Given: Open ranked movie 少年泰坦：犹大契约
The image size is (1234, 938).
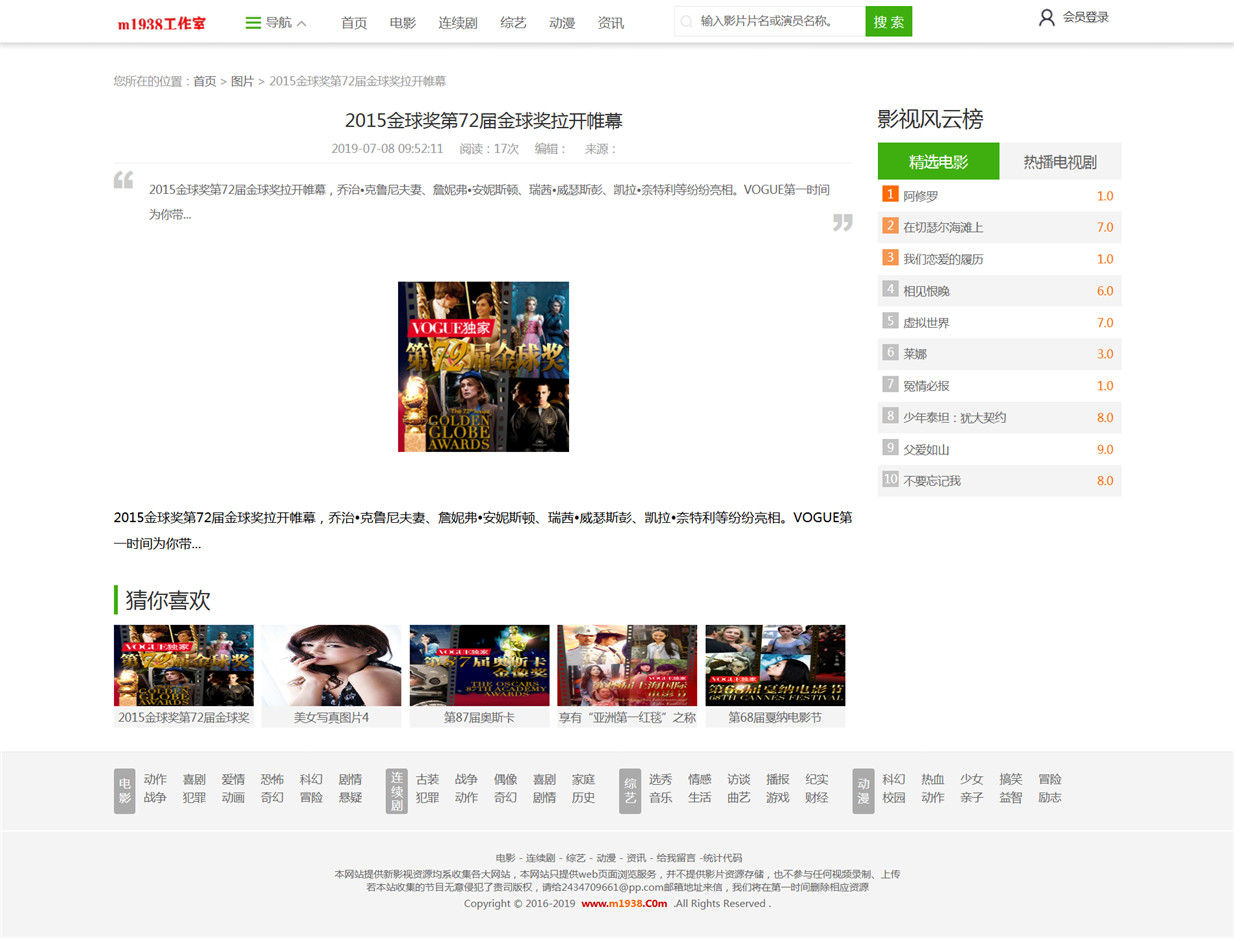Looking at the screenshot, I should click(x=955, y=418).
